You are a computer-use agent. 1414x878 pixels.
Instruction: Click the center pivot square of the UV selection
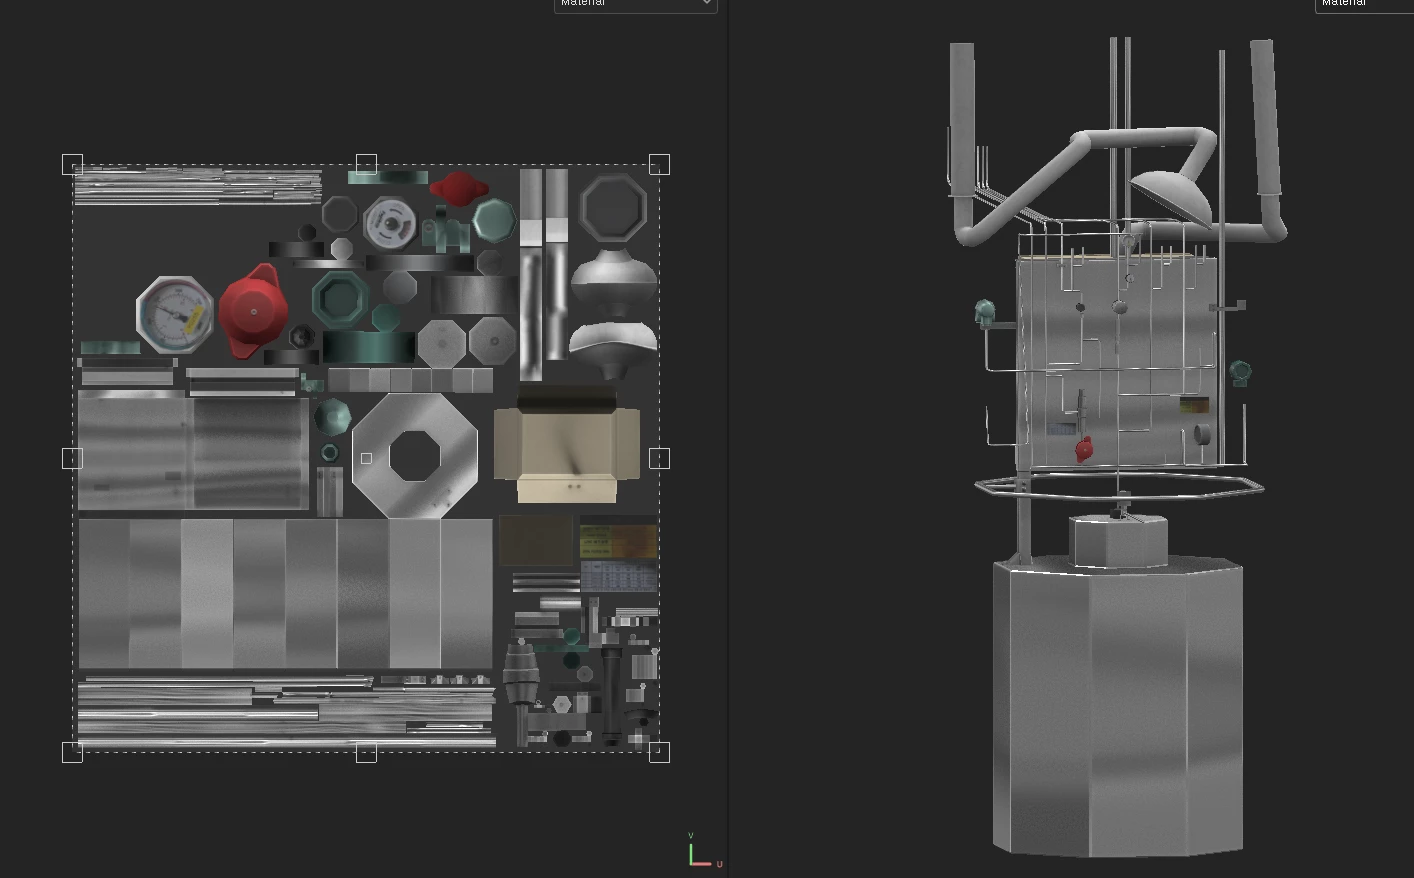point(366,458)
